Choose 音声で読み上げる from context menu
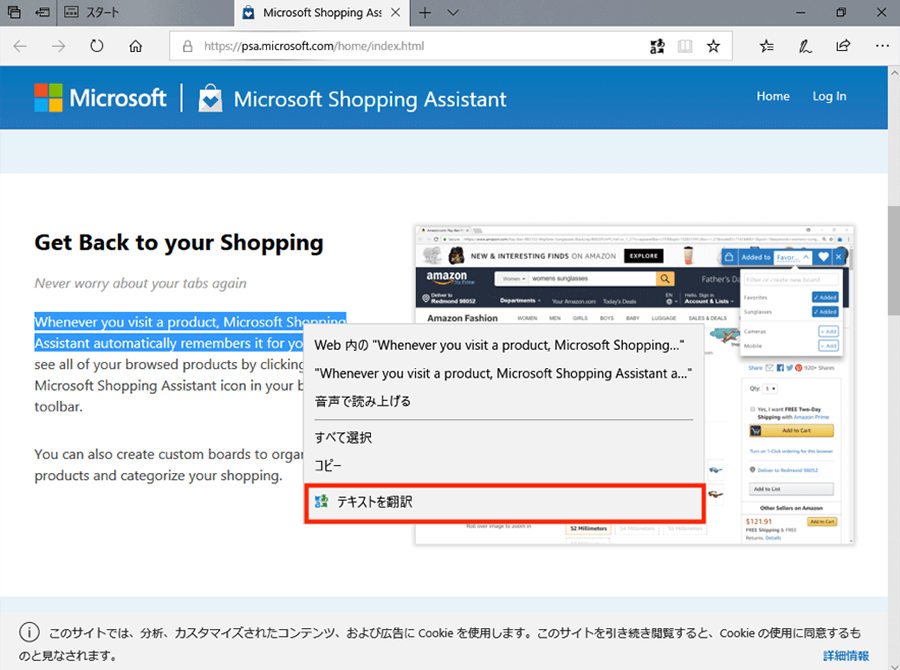Viewport: 900px width, 670px height. pos(504,401)
